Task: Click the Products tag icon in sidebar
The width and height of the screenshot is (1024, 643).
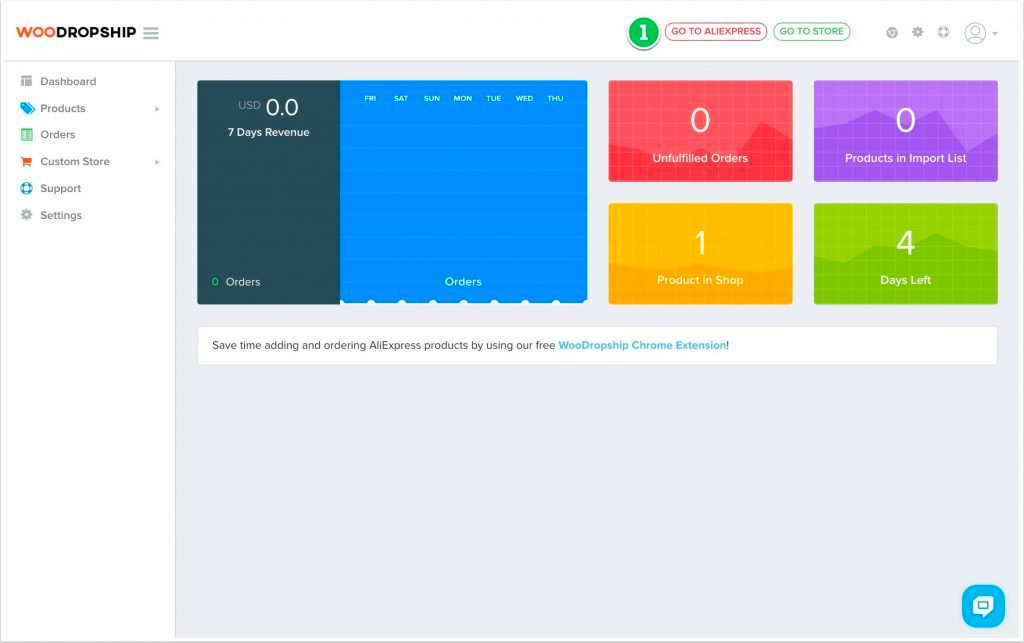Action: tap(27, 108)
